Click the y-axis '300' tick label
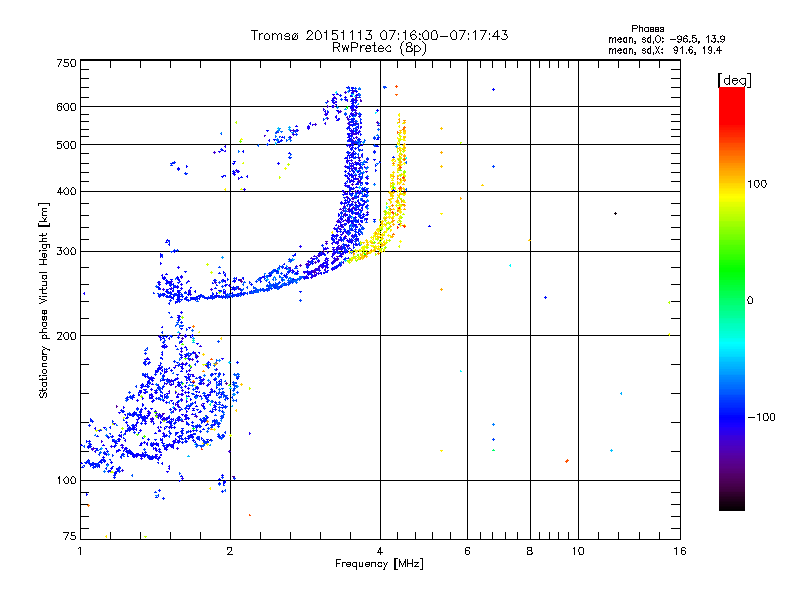The image size is (800, 600). 66,252
